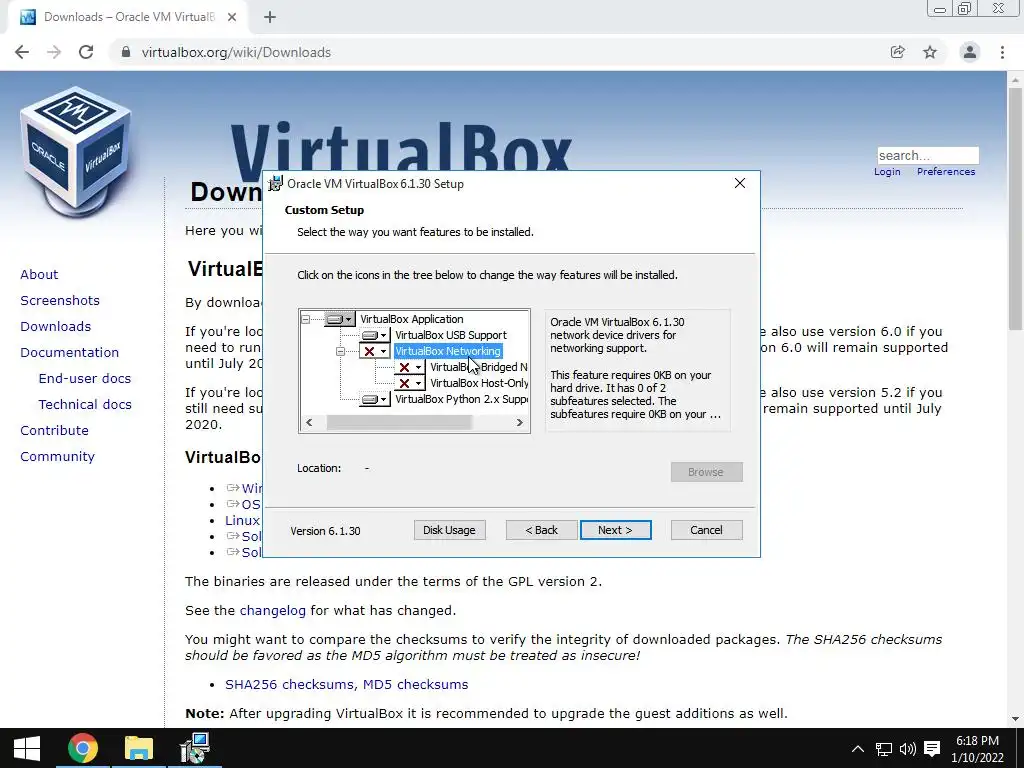Click the Disk Usage button
Image resolution: width=1024 pixels, height=768 pixels.
(449, 530)
